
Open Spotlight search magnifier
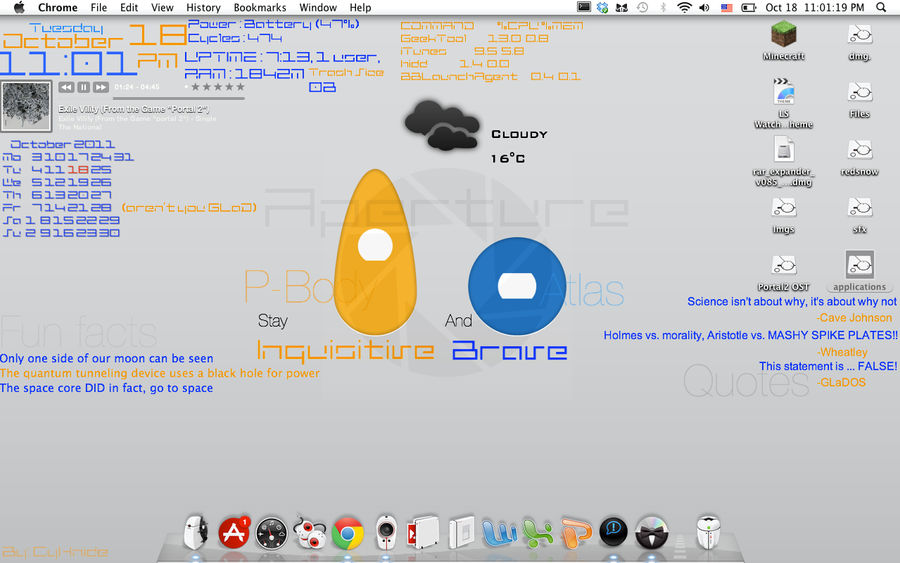pos(881,7)
